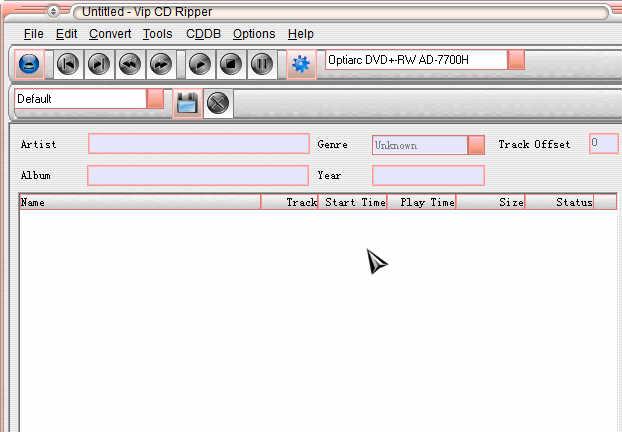The image size is (622, 432).
Task: Open the Options menu
Action: point(254,34)
